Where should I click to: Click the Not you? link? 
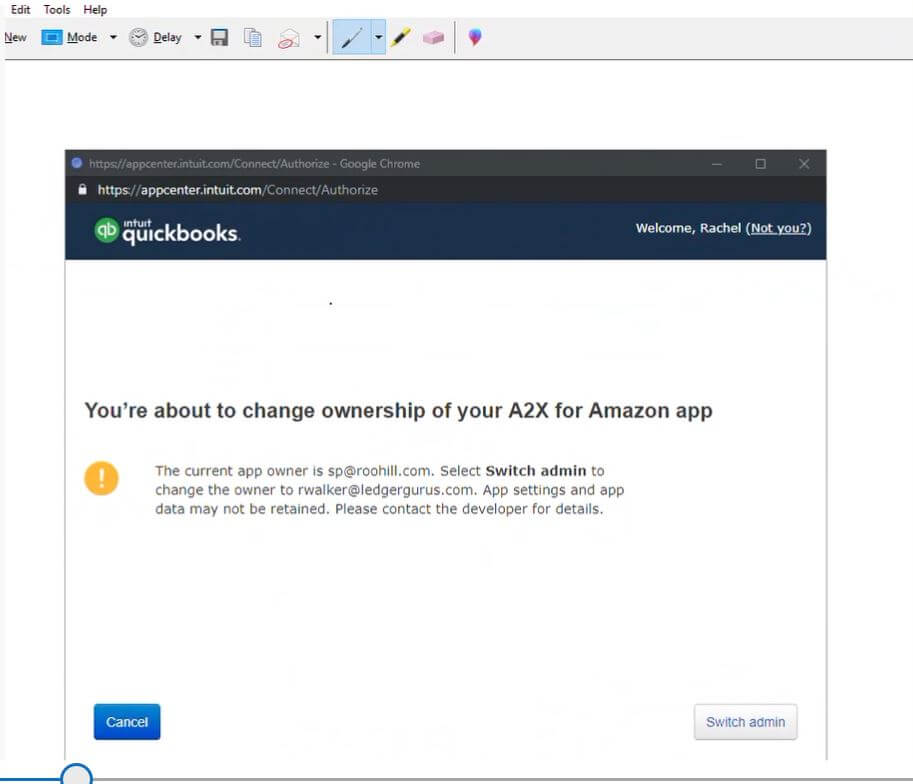click(x=778, y=228)
